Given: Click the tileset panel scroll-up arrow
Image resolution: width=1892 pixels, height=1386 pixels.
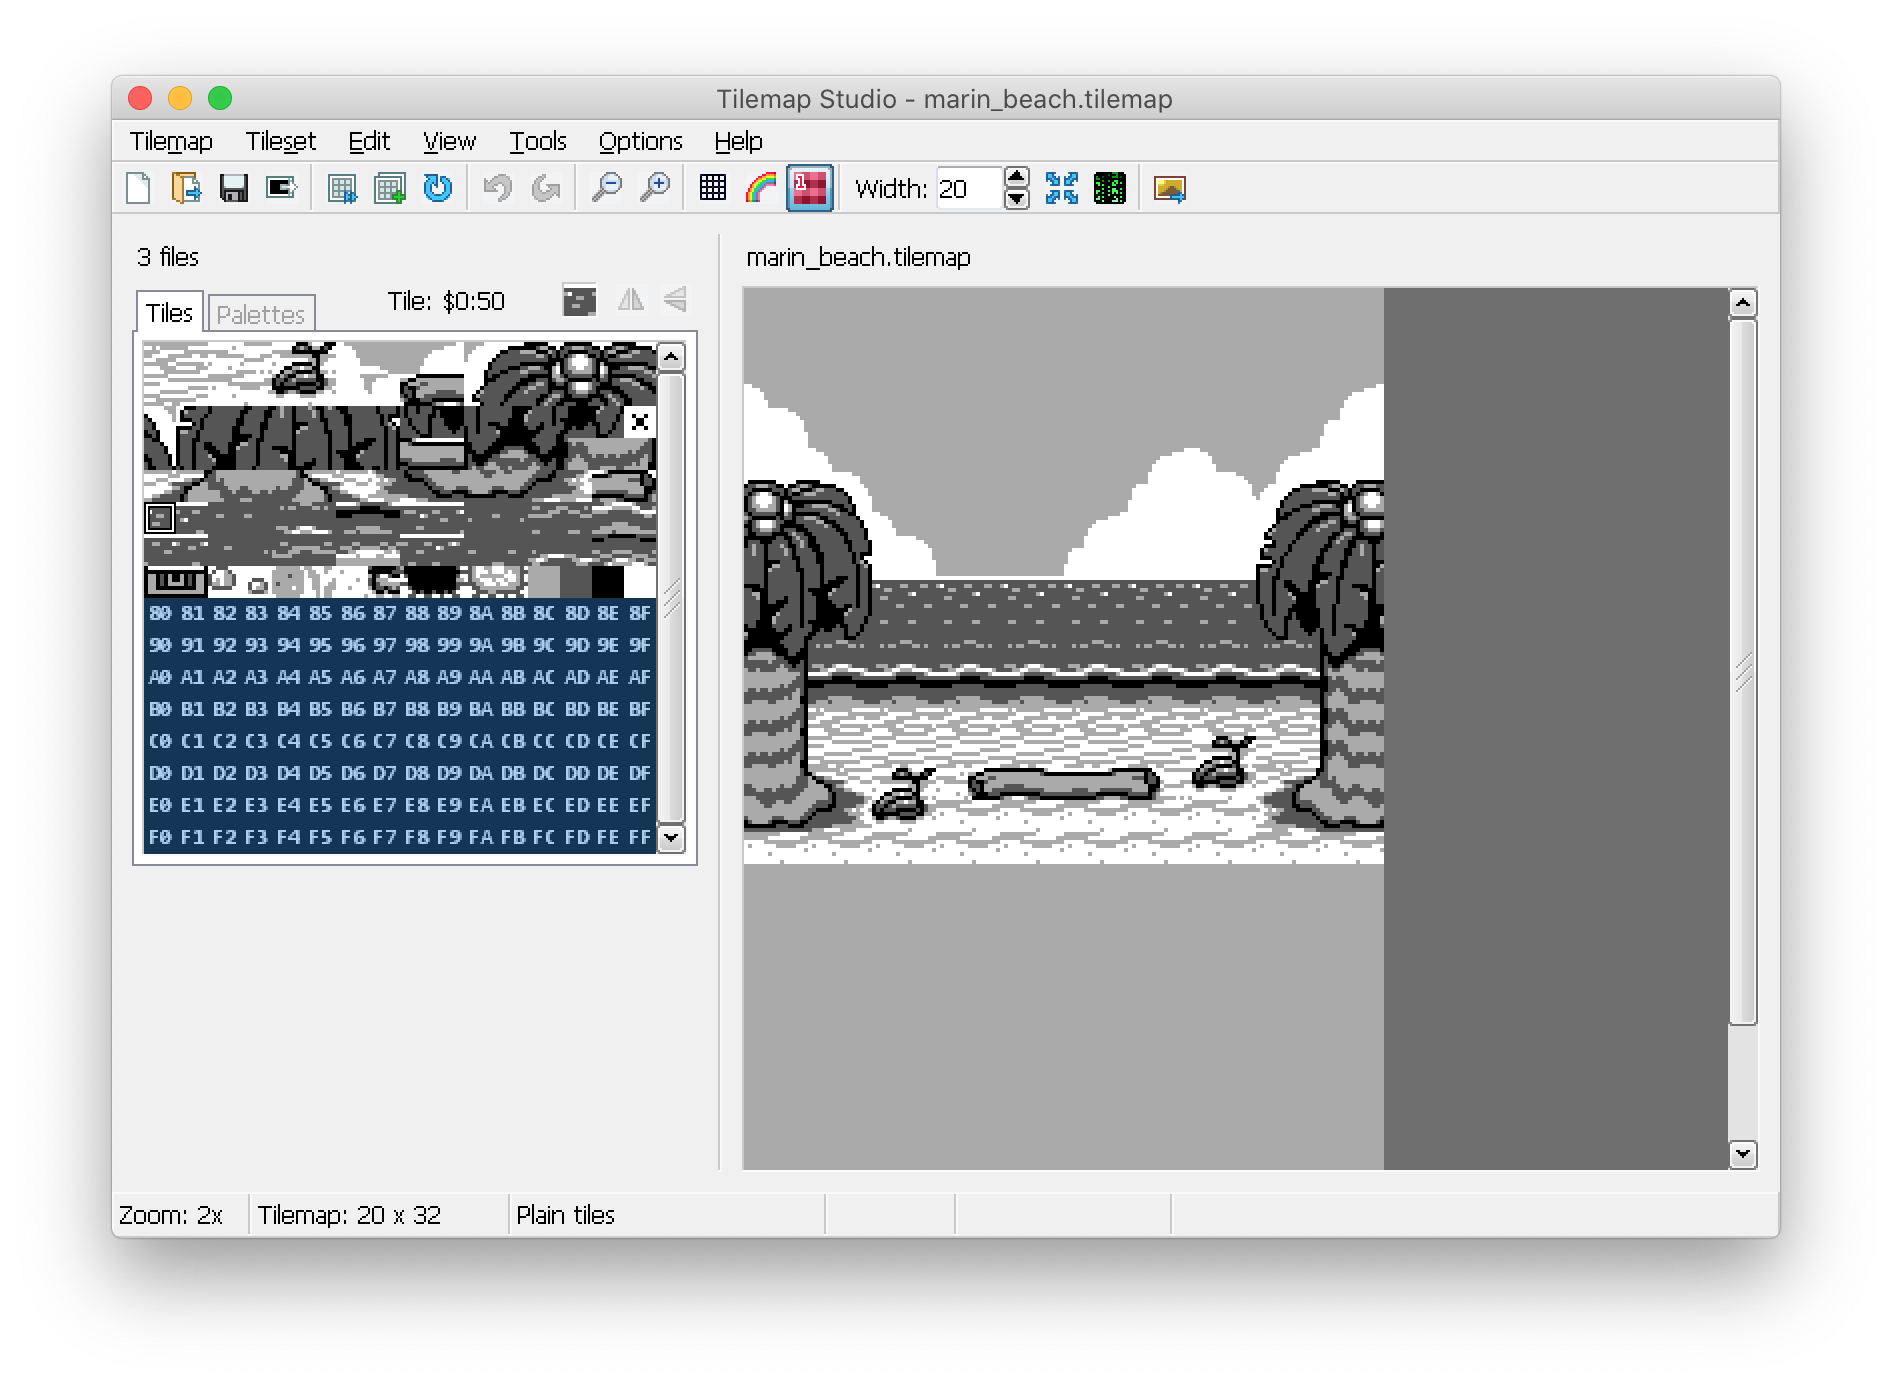Looking at the screenshot, I should [672, 357].
